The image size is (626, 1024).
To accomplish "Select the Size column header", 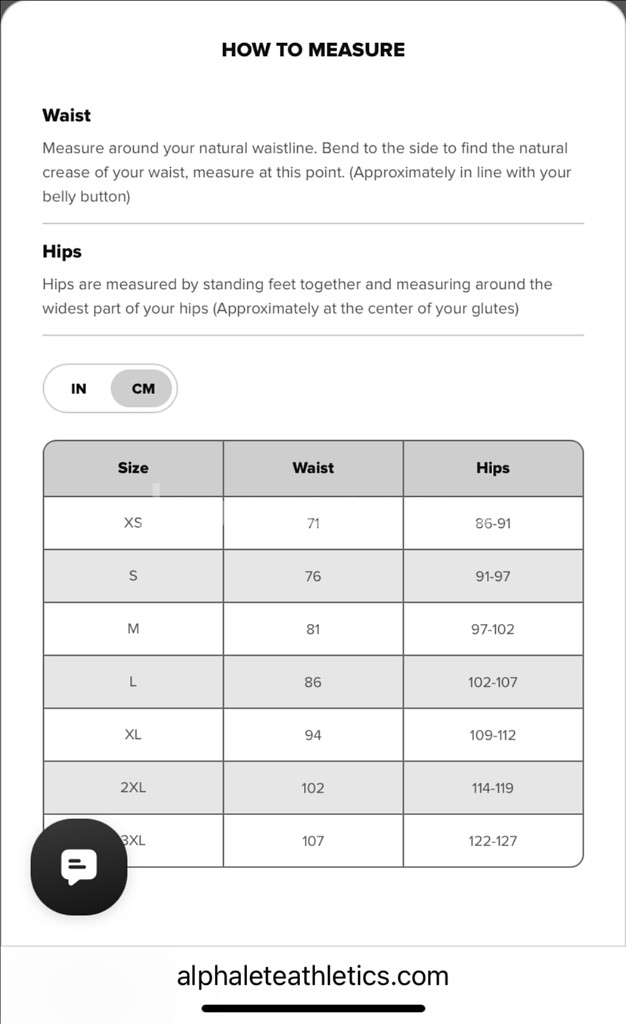I will [x=132, y=467].
